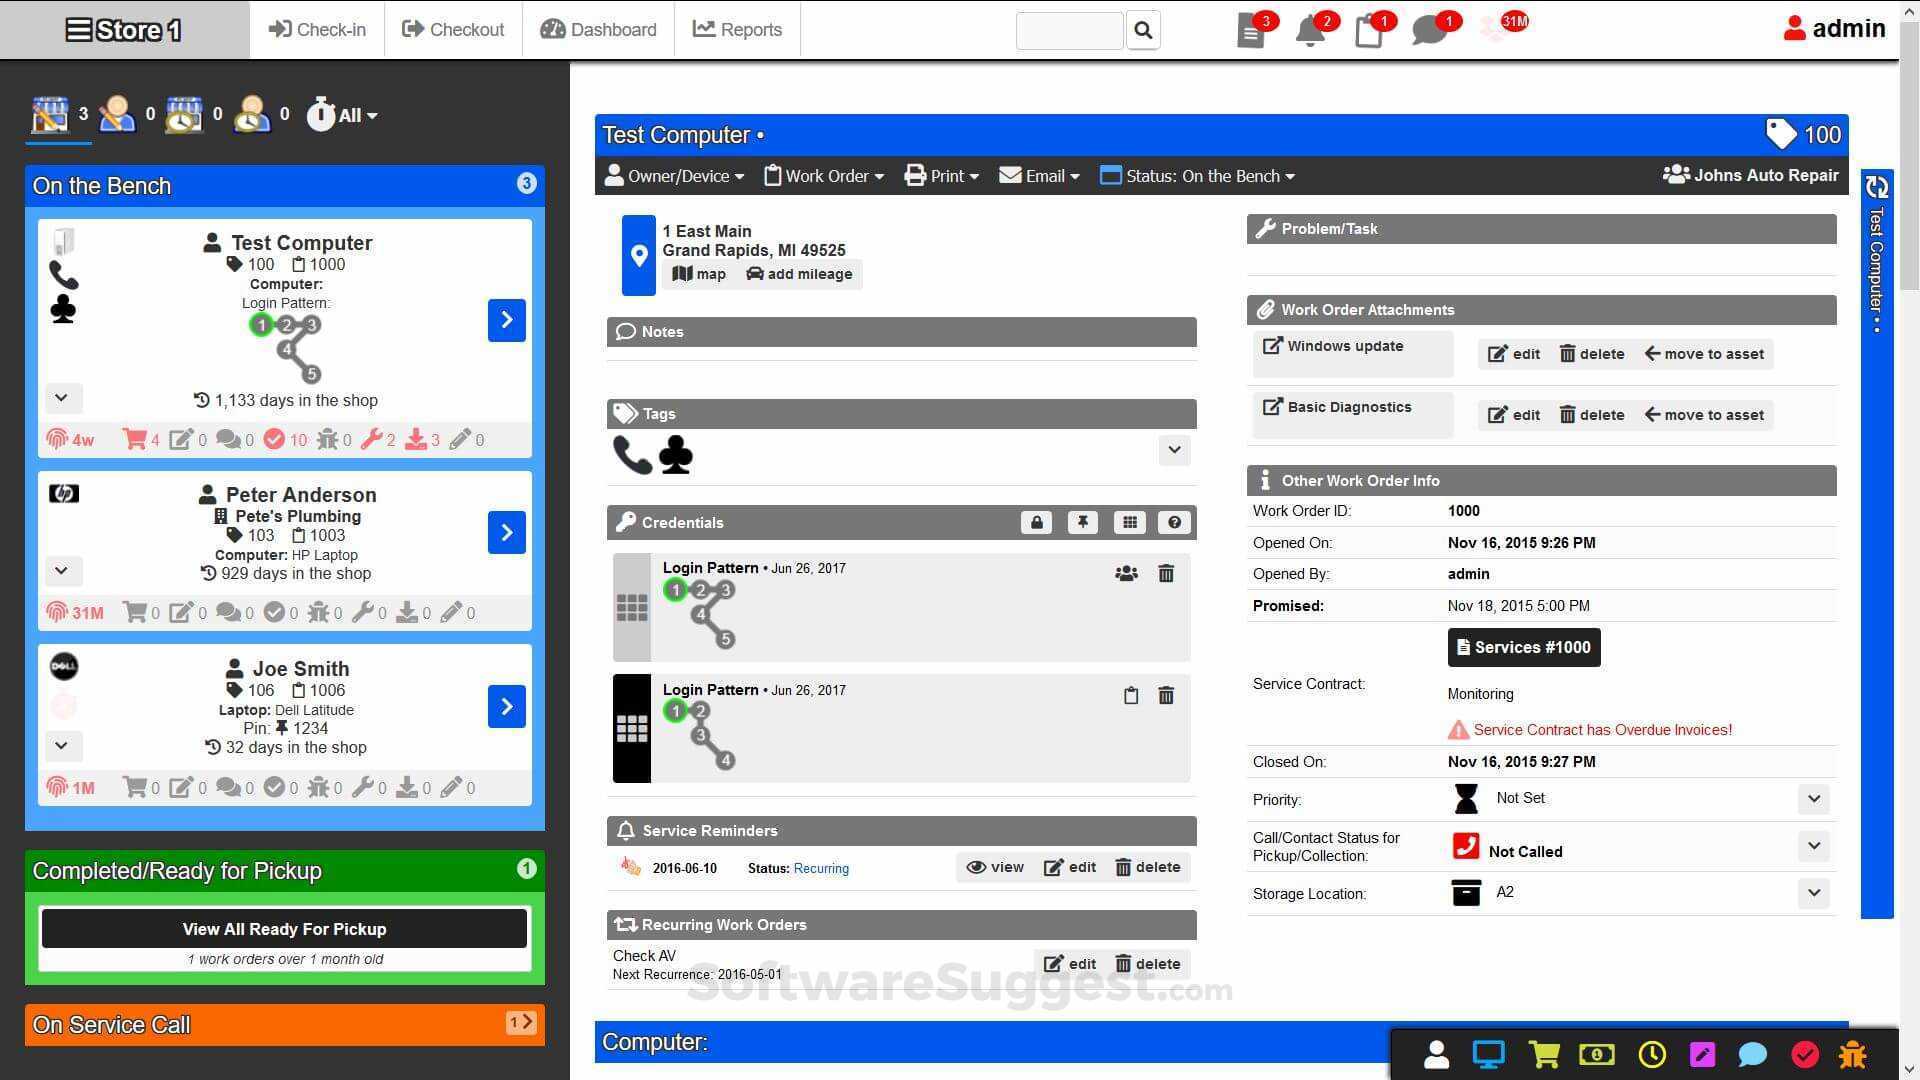Viewport: 1920px width, 1080px height.
Task: Switch to the Reports tab
Action: [x=737, y=29]
